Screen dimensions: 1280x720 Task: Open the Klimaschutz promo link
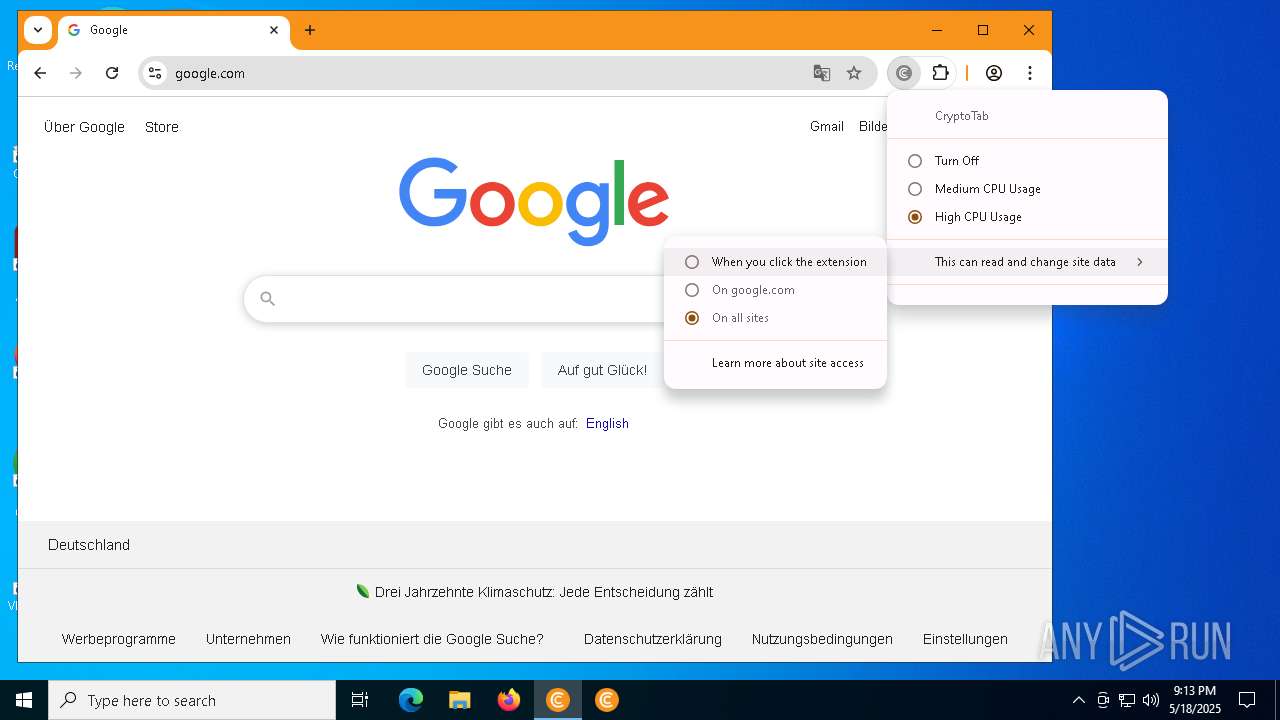click(544, 592)
